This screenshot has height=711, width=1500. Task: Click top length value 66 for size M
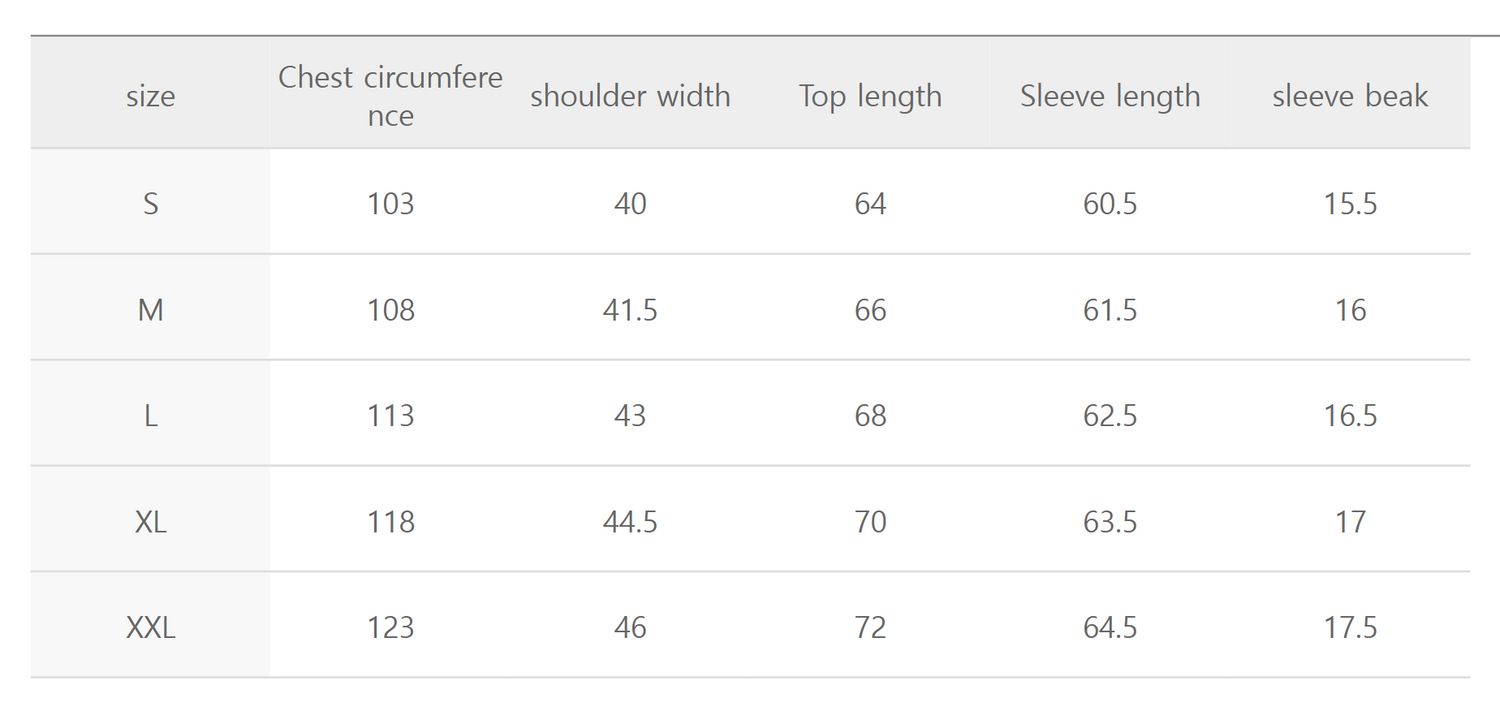tap(870, 310)
